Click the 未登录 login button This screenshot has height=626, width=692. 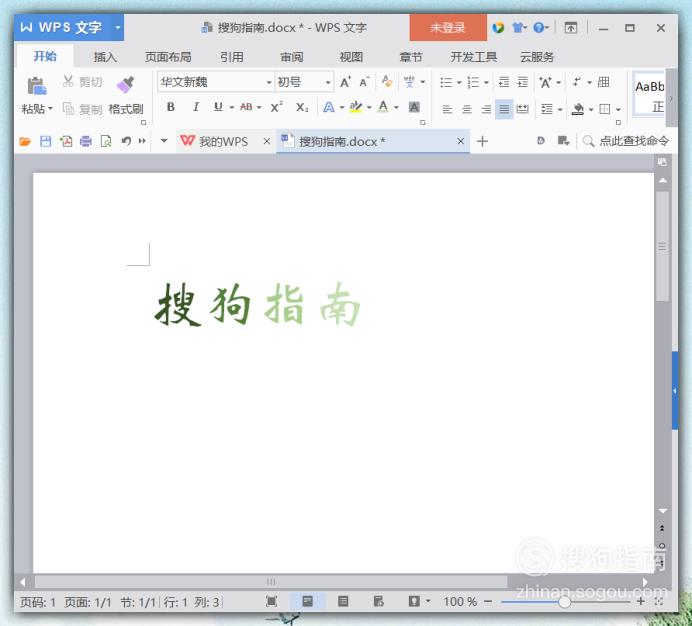click(448, 27)
